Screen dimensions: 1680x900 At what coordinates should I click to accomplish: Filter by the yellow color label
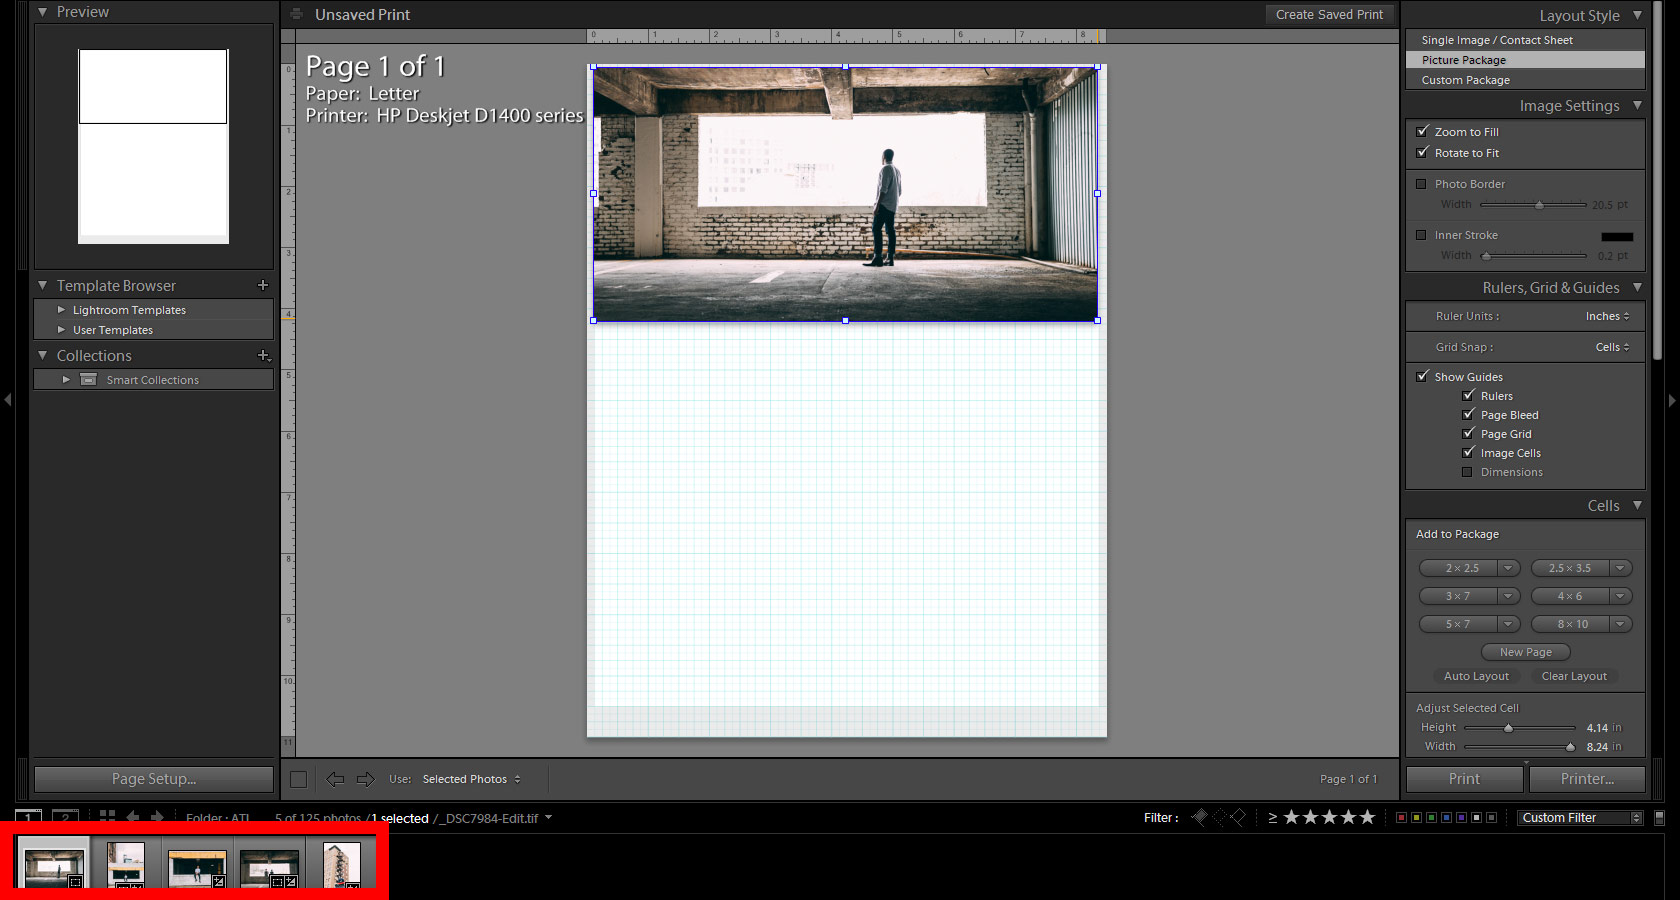pos(1416,817)
